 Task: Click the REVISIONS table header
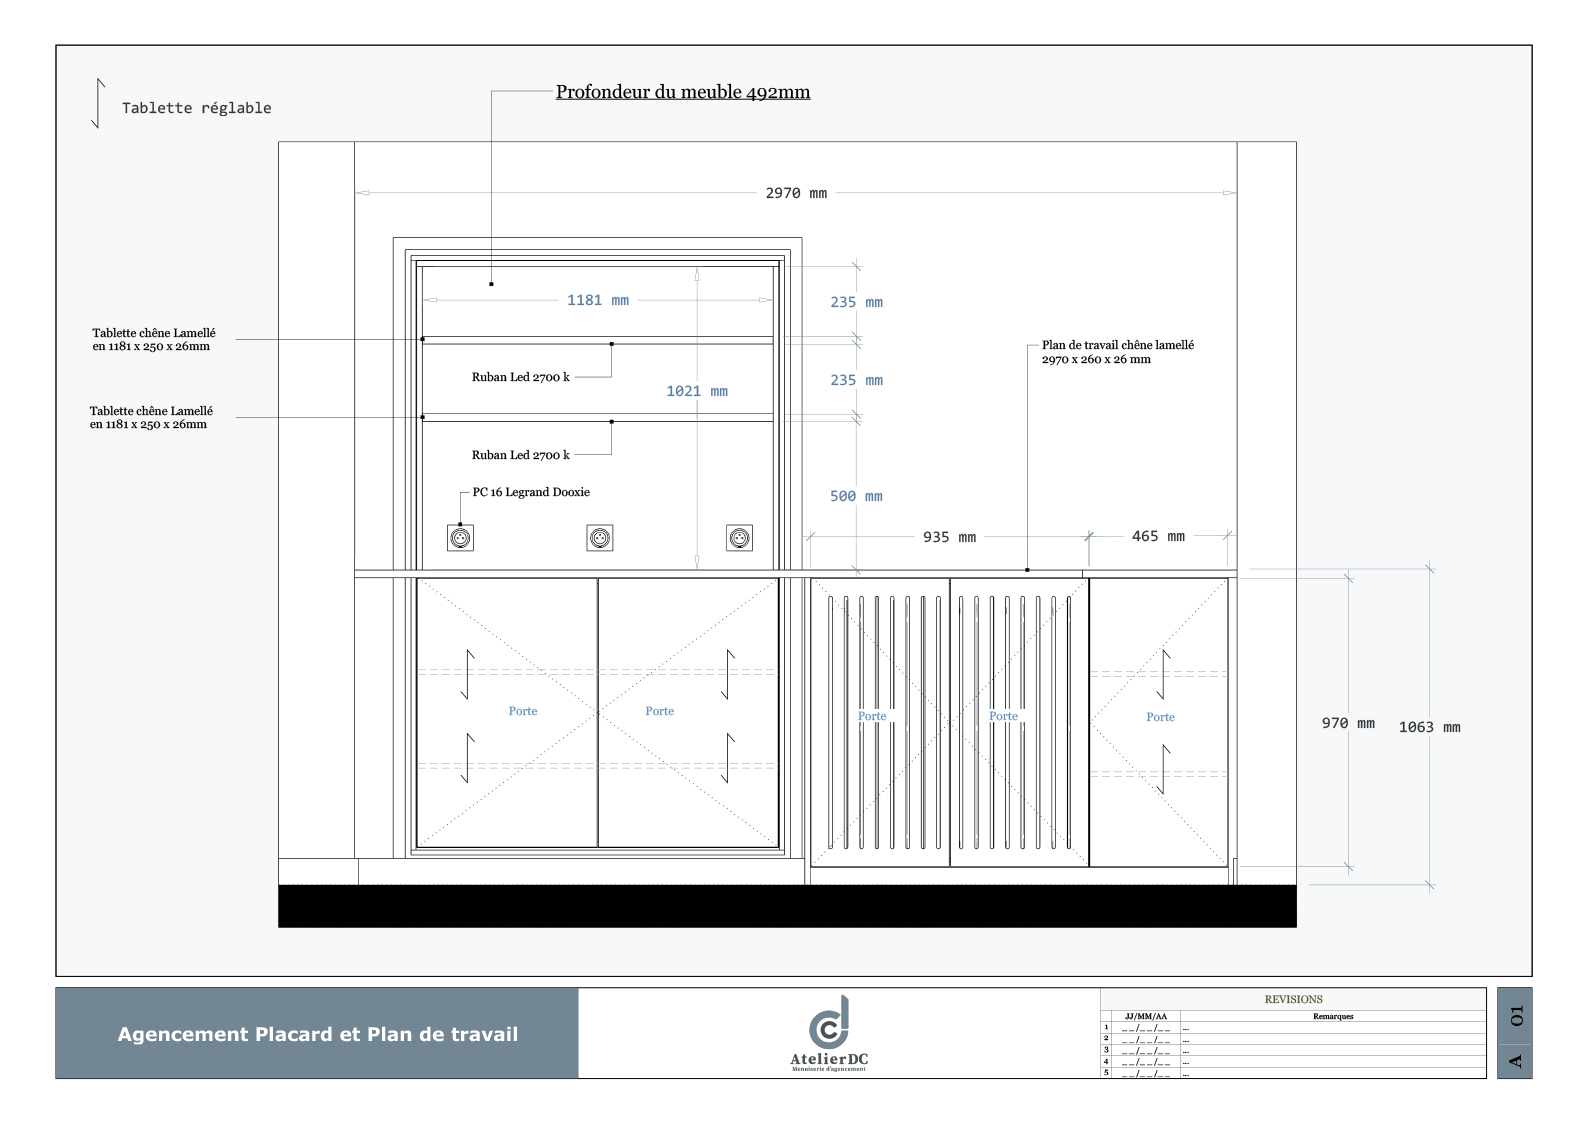coord(1293,999)
